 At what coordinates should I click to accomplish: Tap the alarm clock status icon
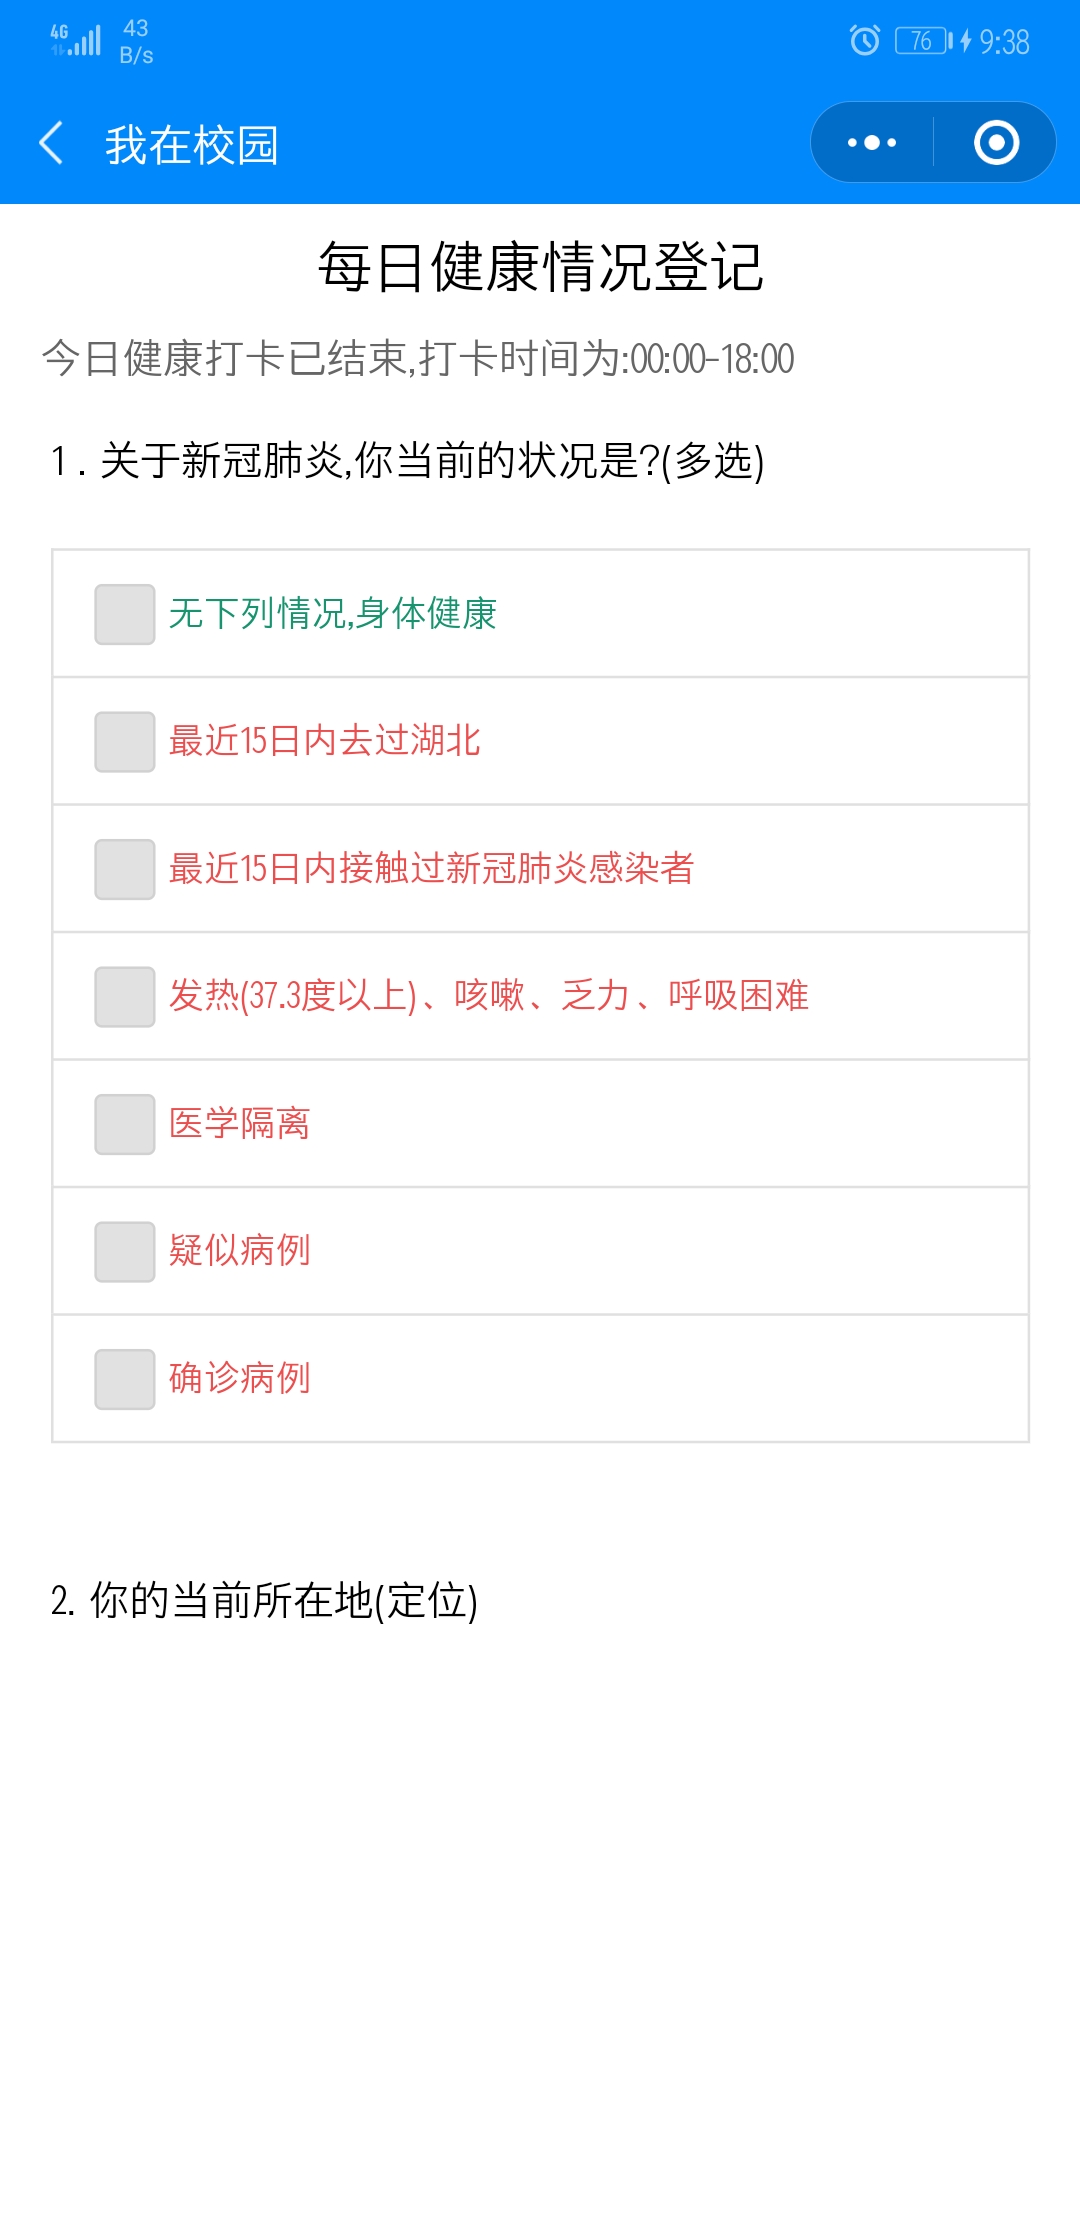coord(864,40)
